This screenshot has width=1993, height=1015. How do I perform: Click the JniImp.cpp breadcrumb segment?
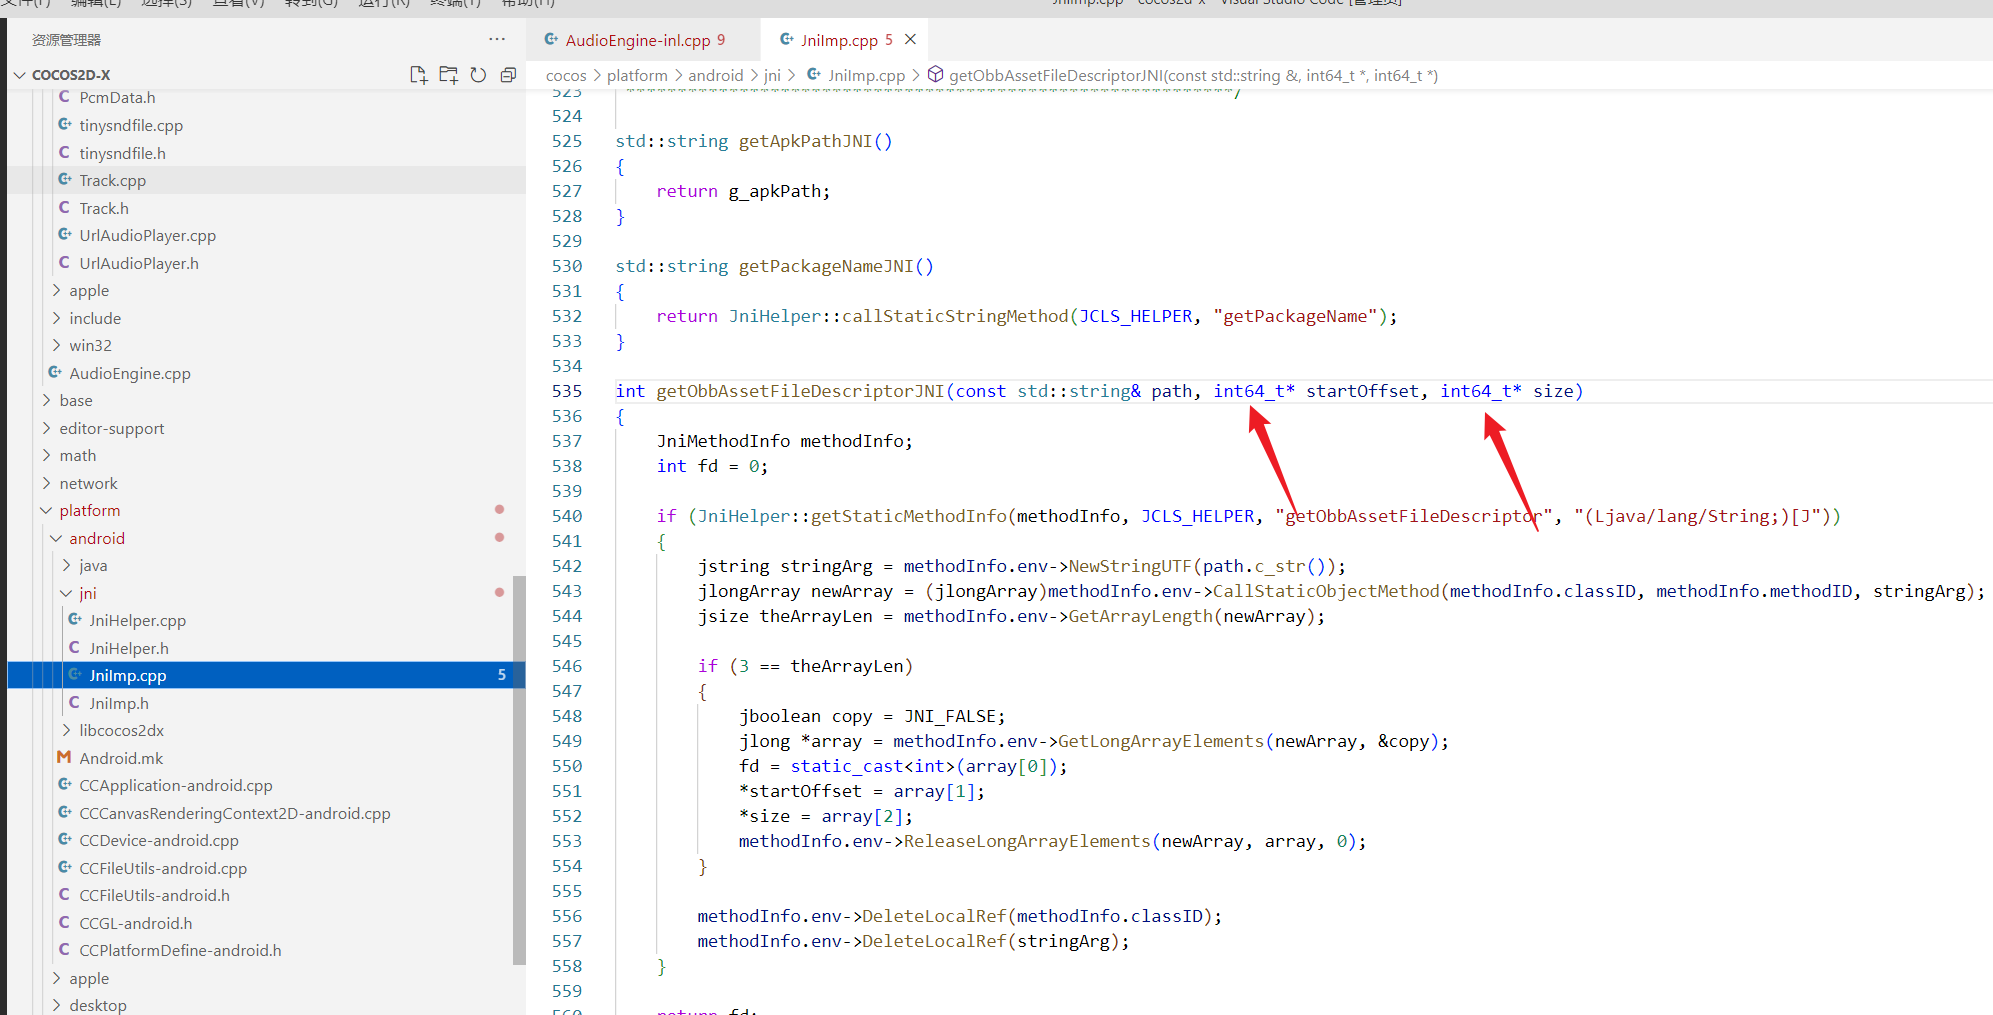pos(856,75)
